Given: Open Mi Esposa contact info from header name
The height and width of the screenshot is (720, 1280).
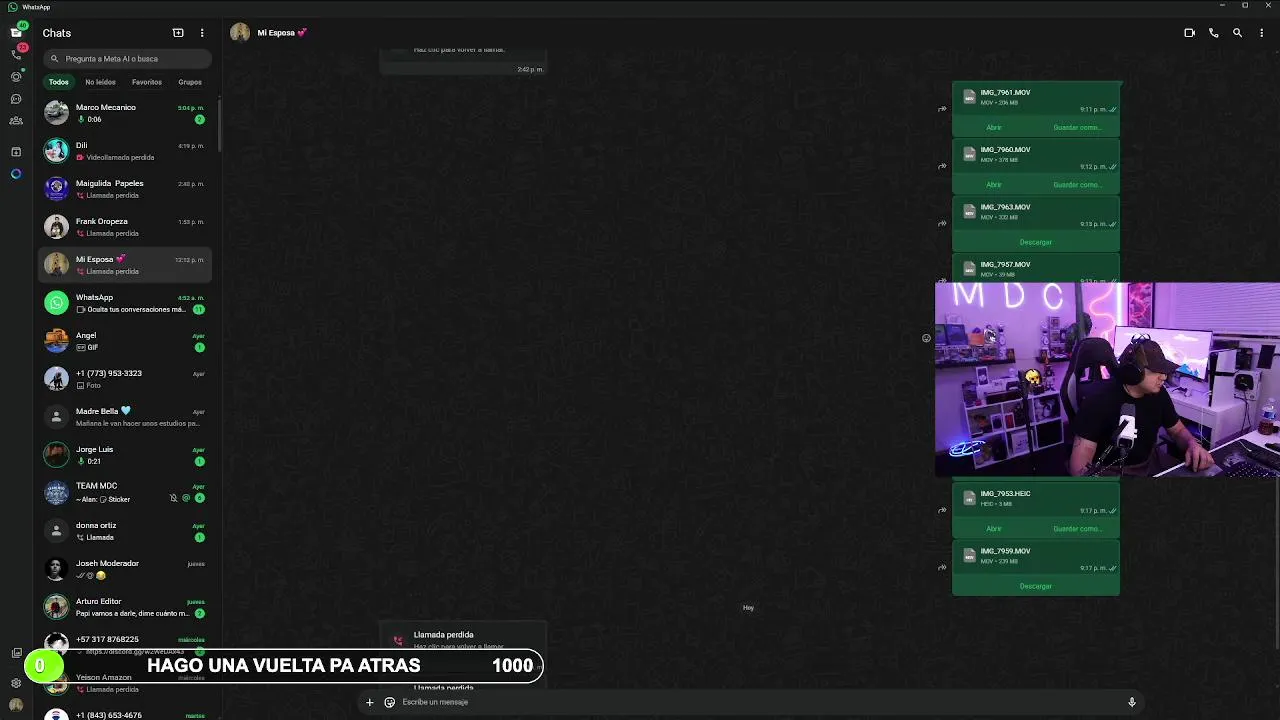Looking at the screenshot, I should click(282, 33).
